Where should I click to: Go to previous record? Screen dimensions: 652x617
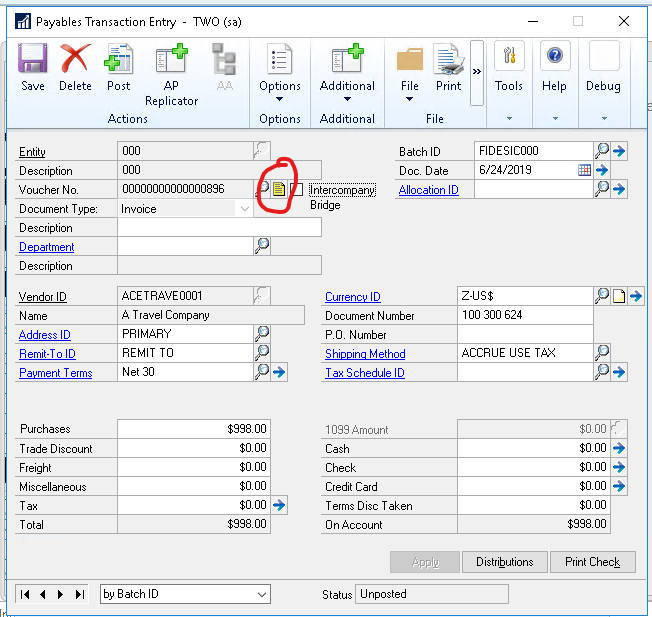point(43,595)
